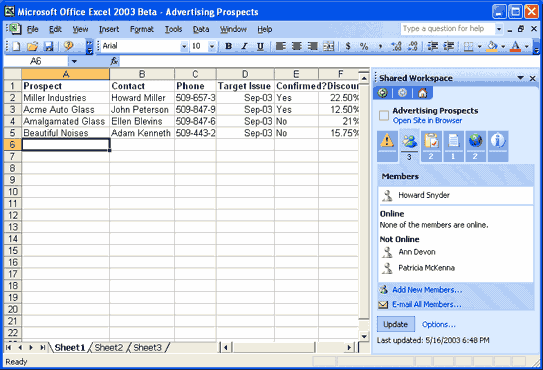Select the Document Information icon tab

(498, 146)
